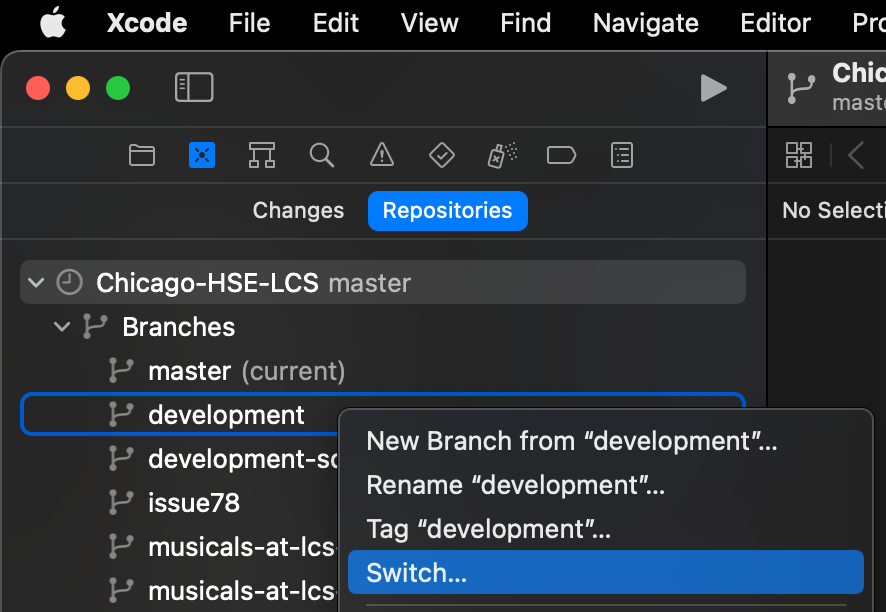This screenshot has width=886, height=612.
Task: Open the Test navigator diamond icon
Action: (441, 155)
